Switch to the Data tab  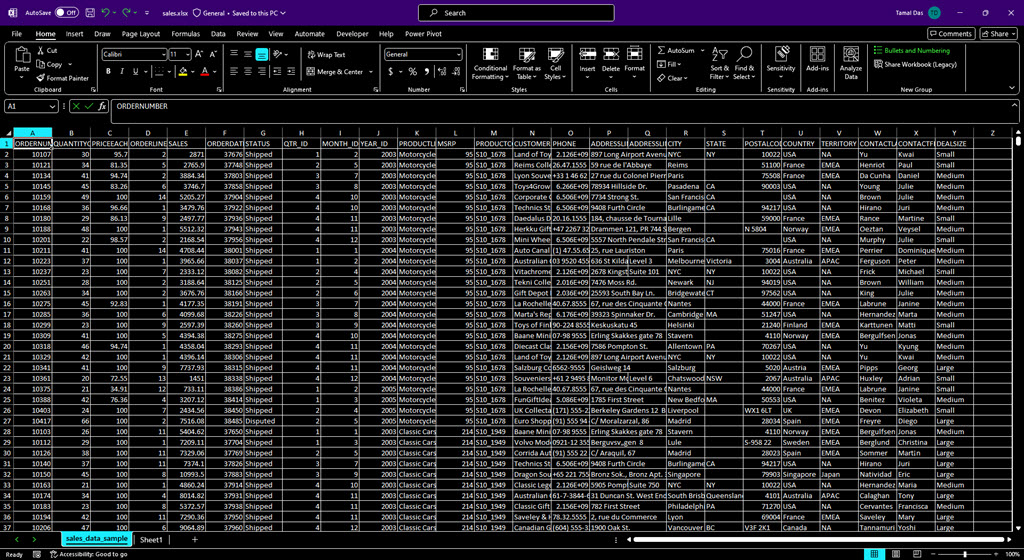point(218,34)
